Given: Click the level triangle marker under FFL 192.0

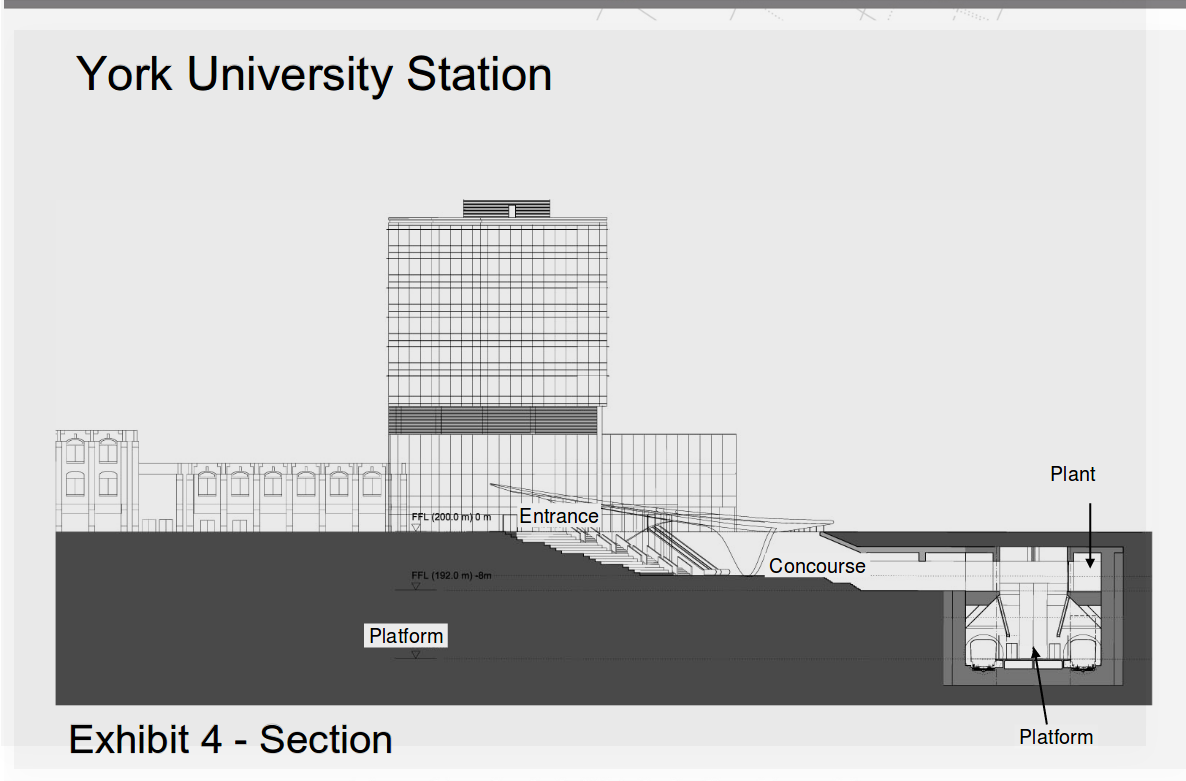Looking at the screenshot, I should tap(416, 586).
